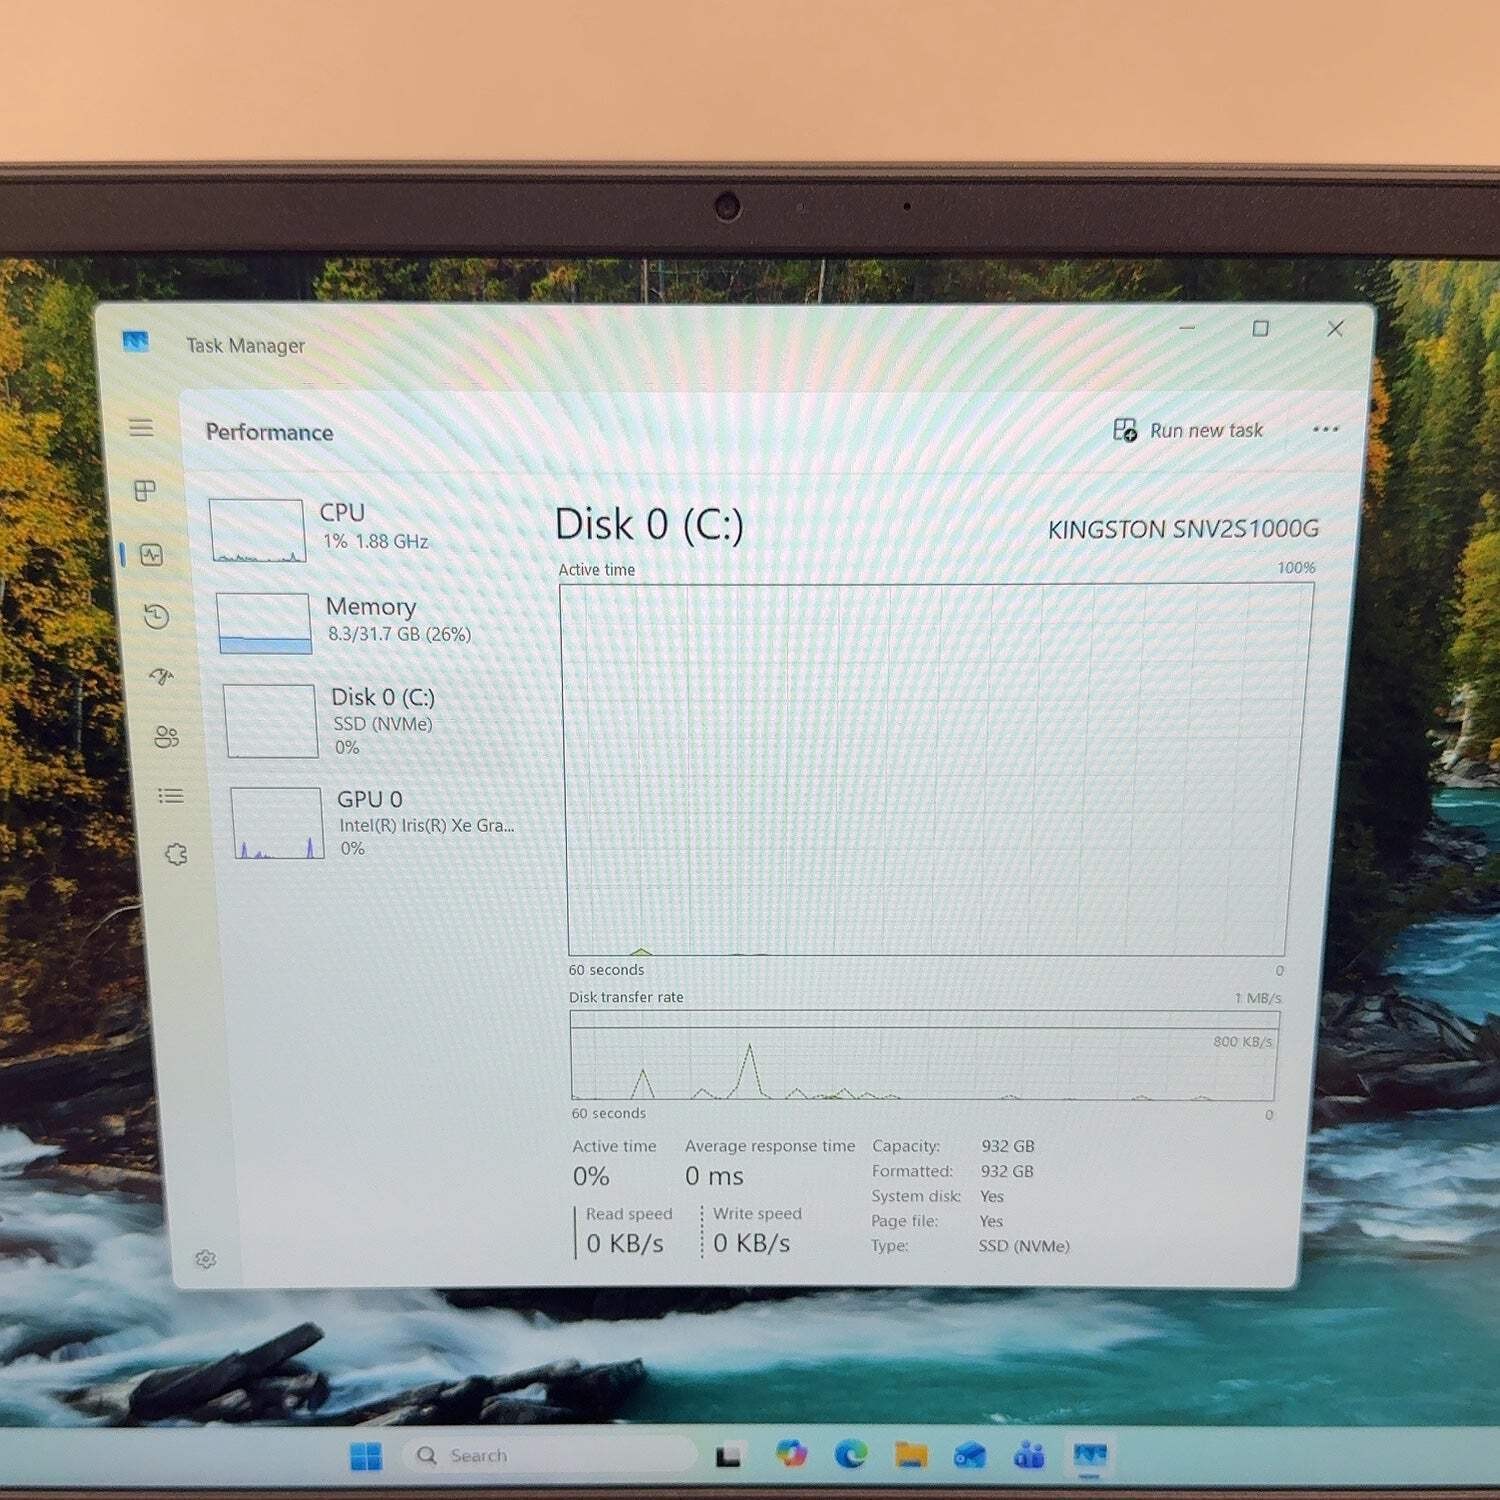
Task: Open the Startup apps page icon
Action: (x=161, y=677)
